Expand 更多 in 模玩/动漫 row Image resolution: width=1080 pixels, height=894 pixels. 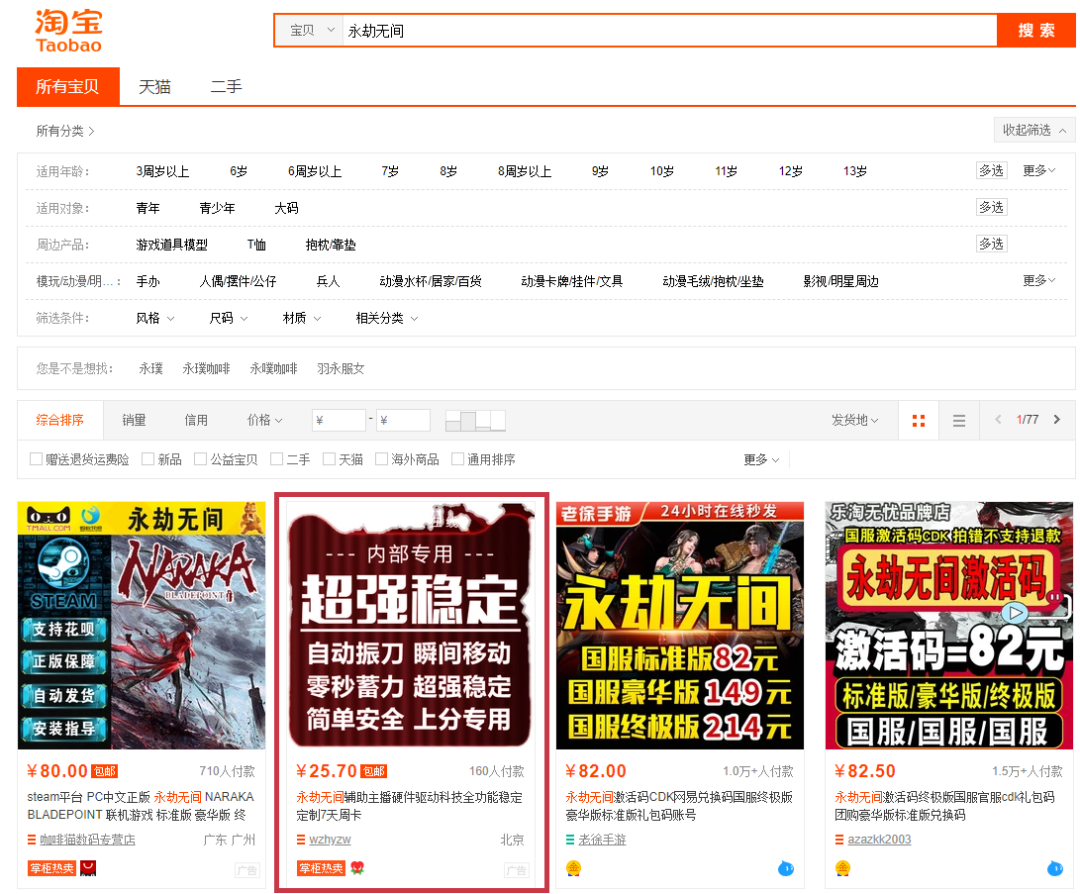[x=1039, y=280]
